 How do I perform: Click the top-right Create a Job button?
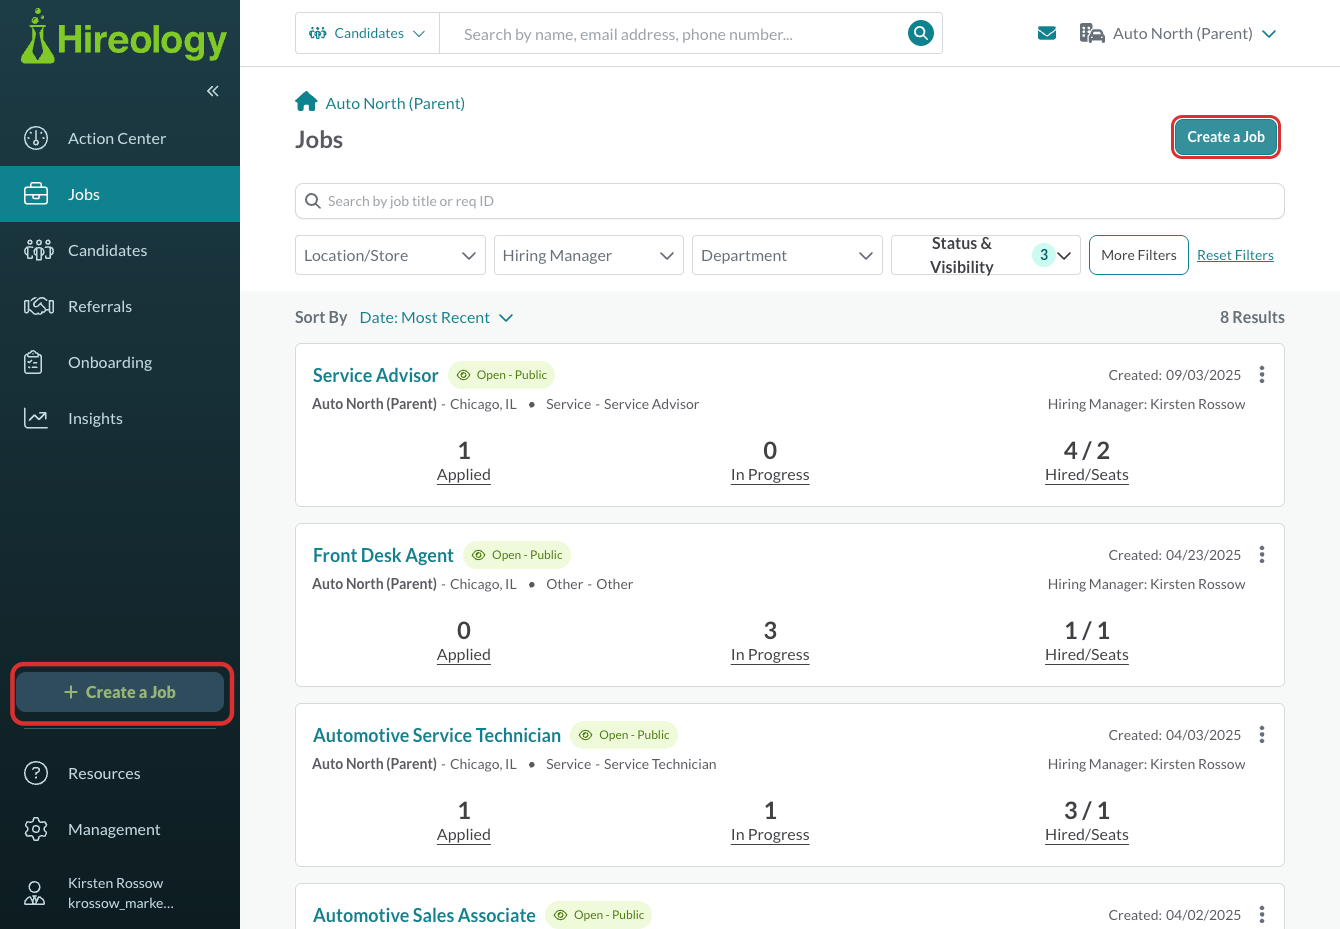tap(1226, 137)
